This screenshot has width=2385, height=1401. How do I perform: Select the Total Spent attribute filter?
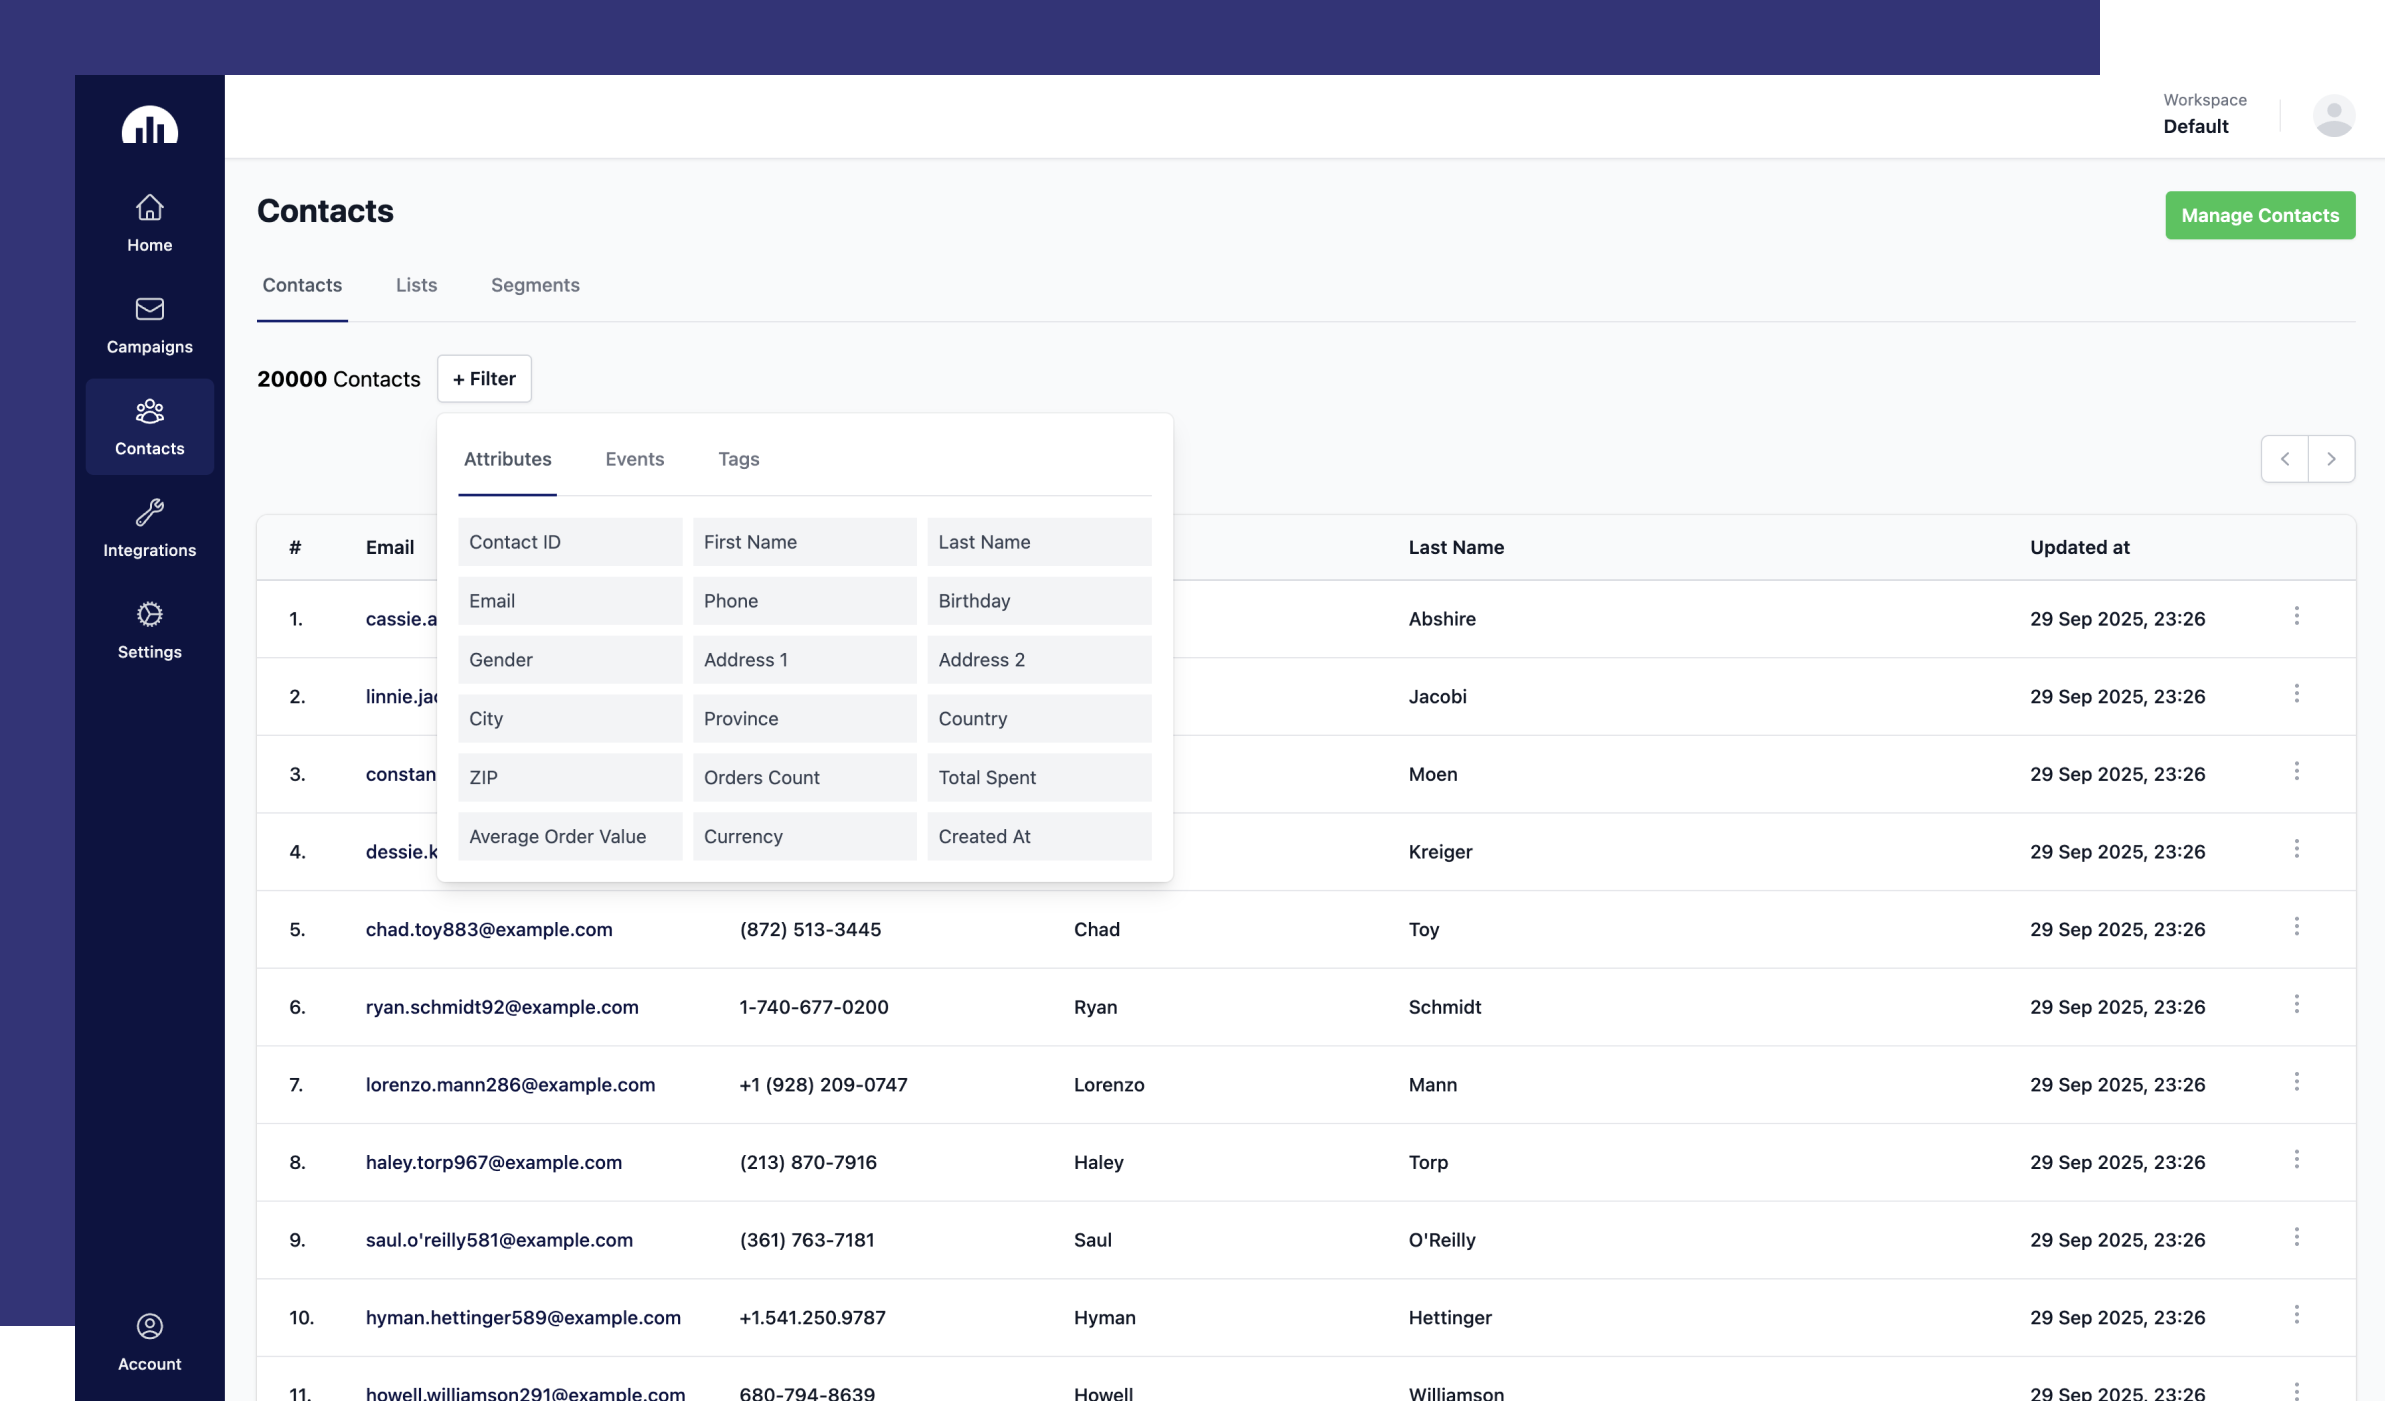point(1038,777)
